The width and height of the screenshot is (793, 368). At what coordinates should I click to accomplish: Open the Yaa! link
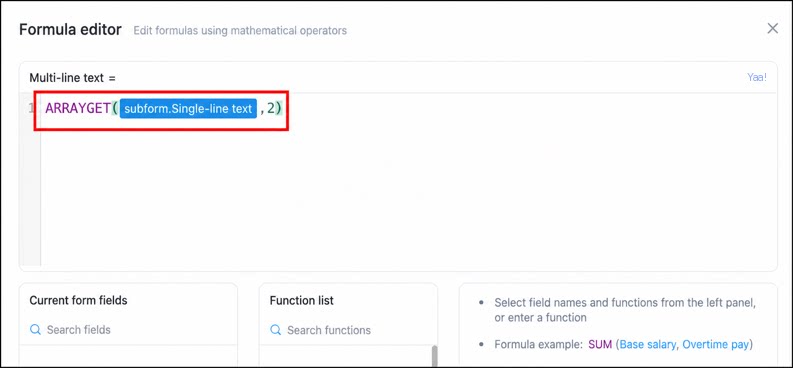point(757,77)
